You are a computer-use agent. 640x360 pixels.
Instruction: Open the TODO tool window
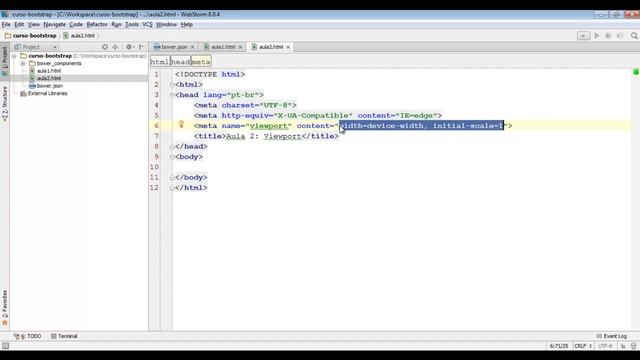(x=28, y=336)
